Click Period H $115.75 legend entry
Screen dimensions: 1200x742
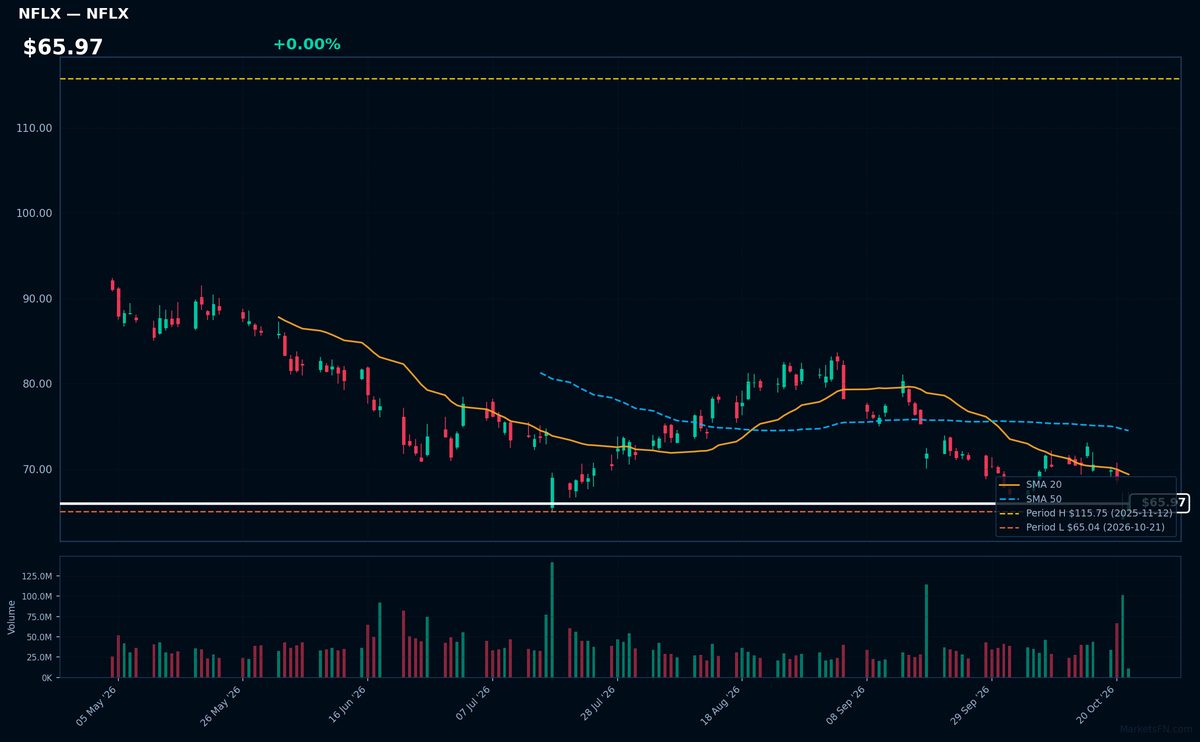point(1099,513)
